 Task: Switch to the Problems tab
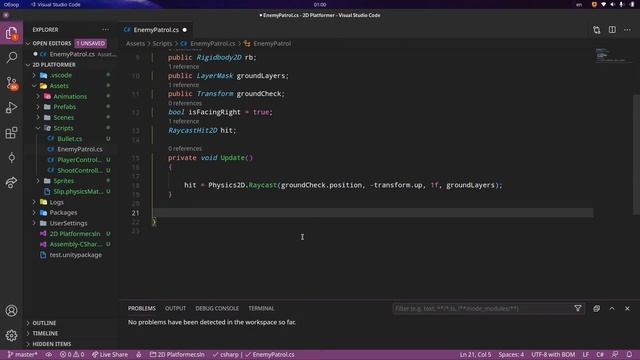142,309
